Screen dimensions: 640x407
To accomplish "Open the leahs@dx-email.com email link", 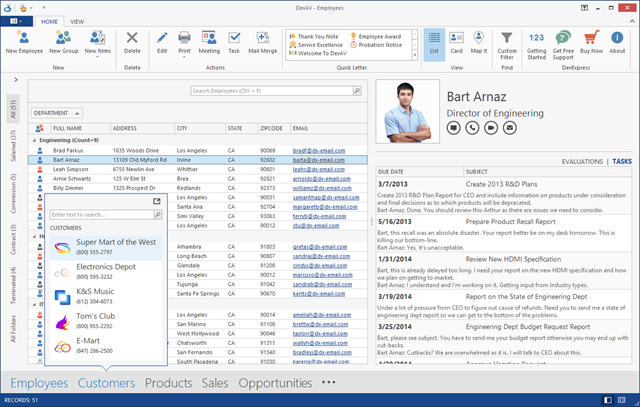I will coord(319,169).
